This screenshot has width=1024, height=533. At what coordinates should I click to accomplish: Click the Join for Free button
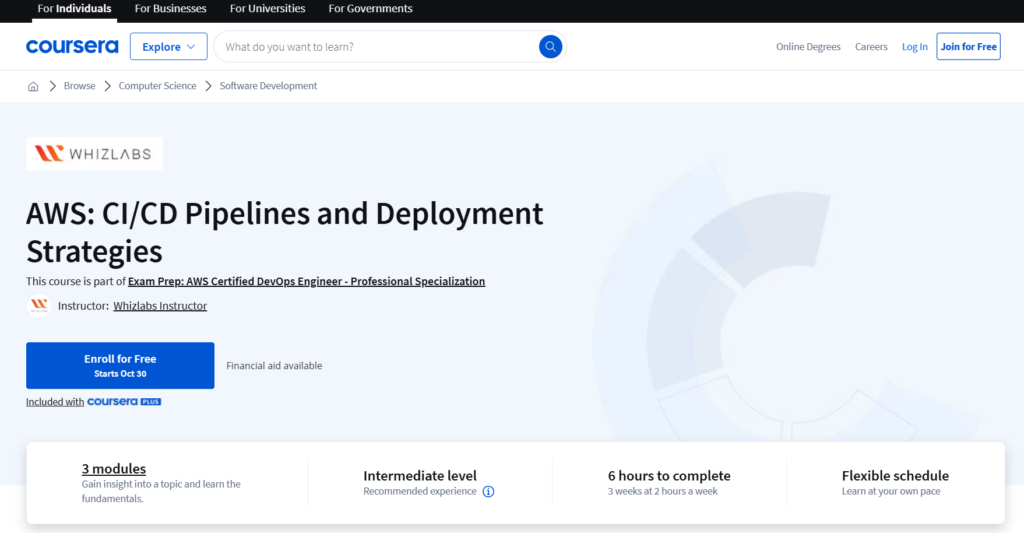pyautogui.click(x=968, y=46)
